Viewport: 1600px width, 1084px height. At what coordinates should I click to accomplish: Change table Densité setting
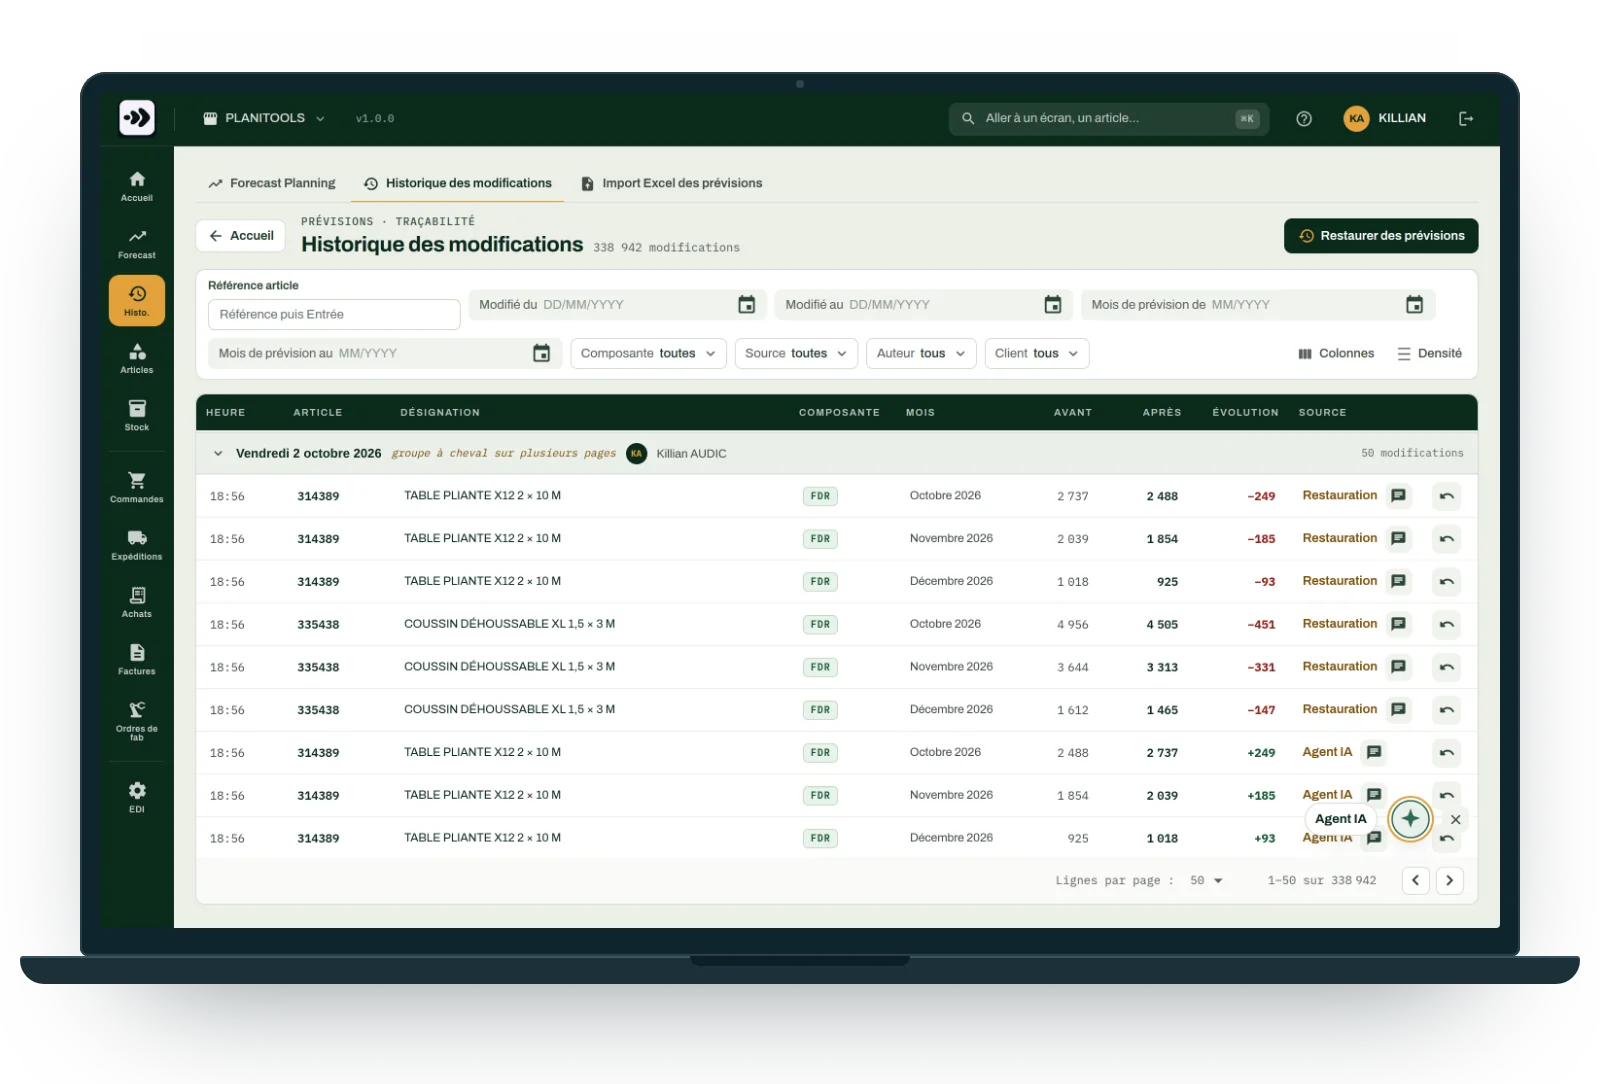coord(1430,353)
